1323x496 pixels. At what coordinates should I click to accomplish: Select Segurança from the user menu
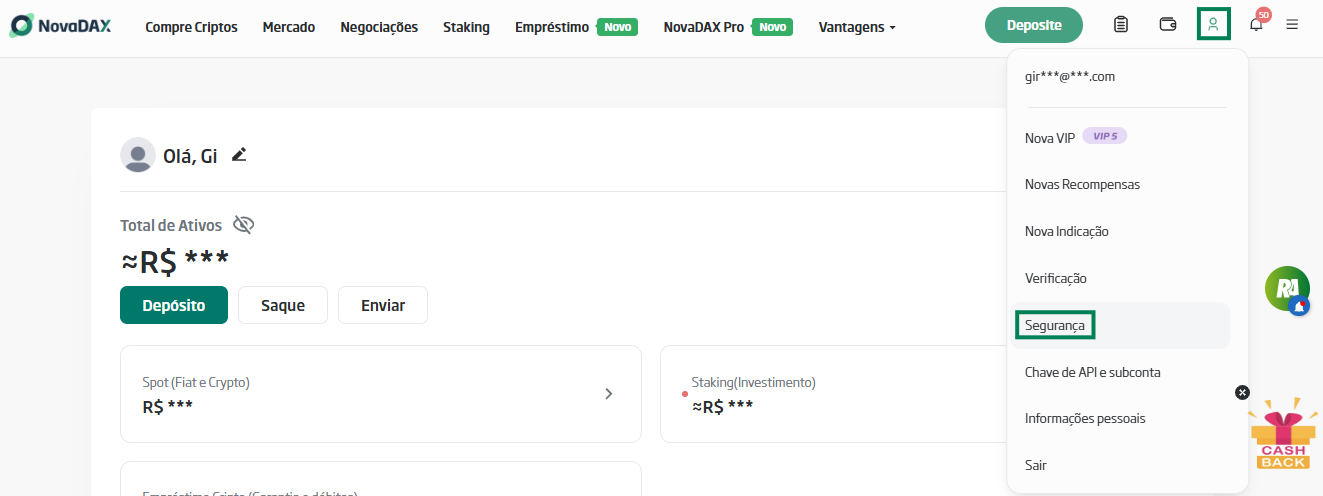[1055, 325]
